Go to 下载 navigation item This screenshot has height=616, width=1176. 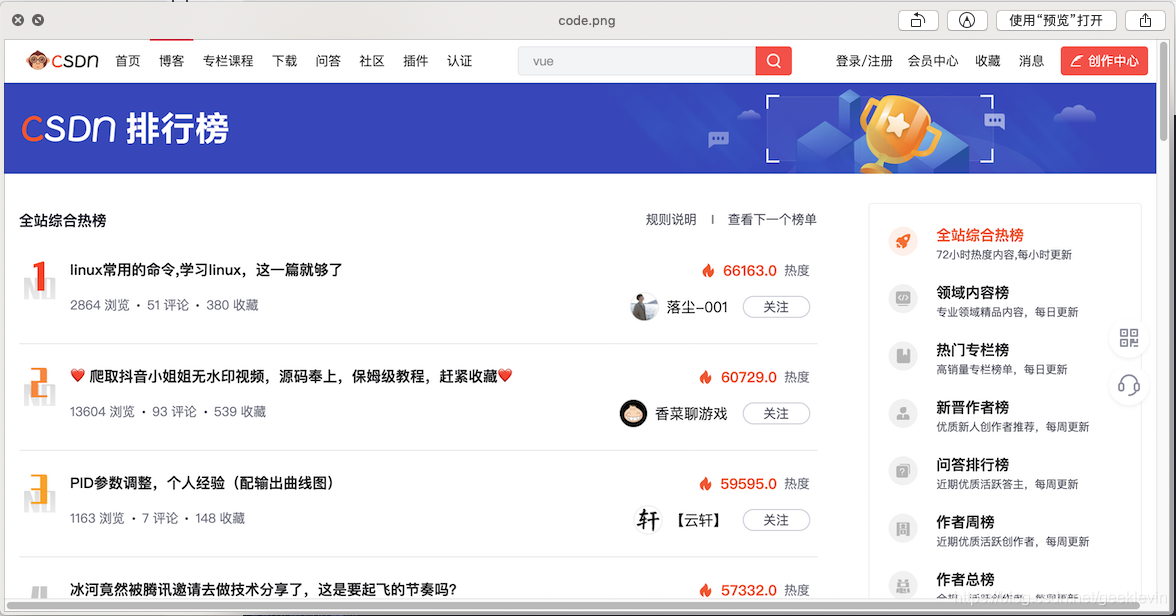tap(284, 61)
